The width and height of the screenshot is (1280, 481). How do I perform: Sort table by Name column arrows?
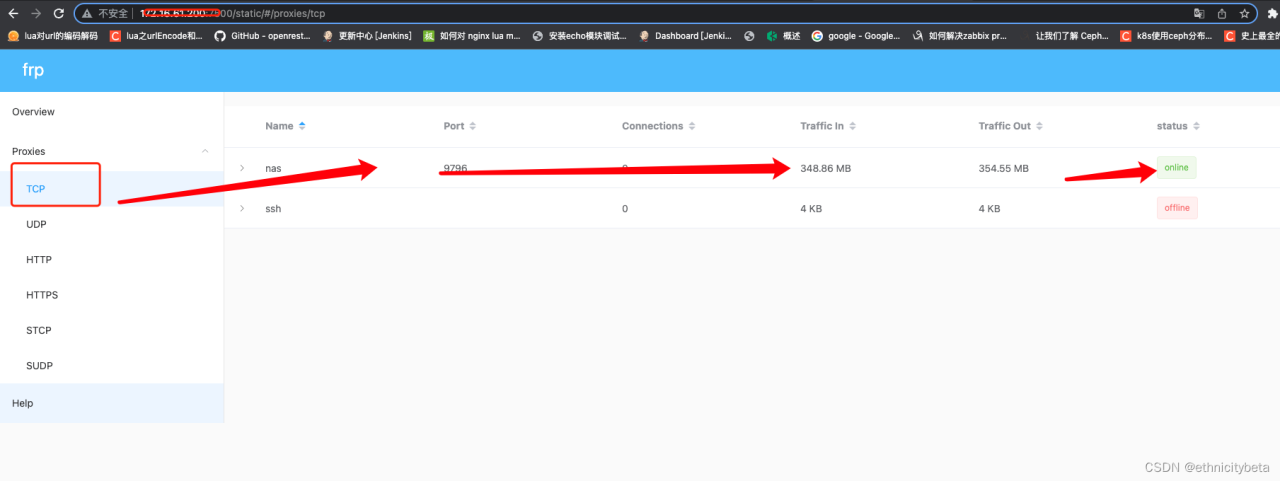coord(302,126)
